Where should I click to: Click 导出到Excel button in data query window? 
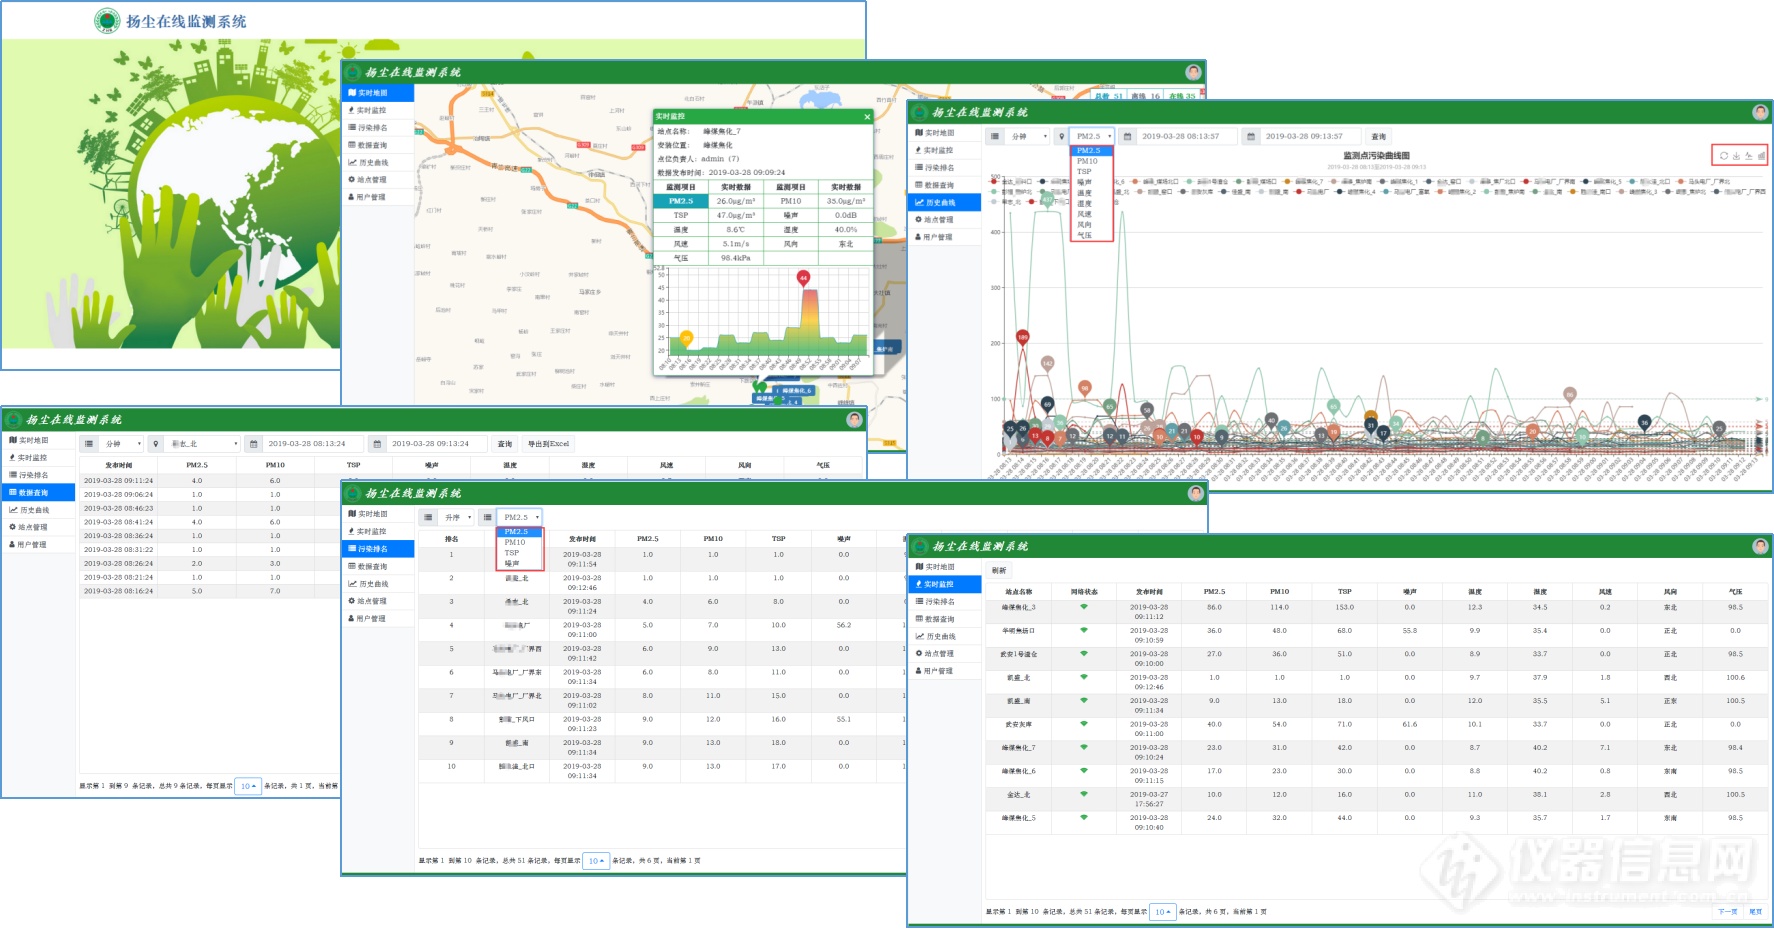pos(549,444)
